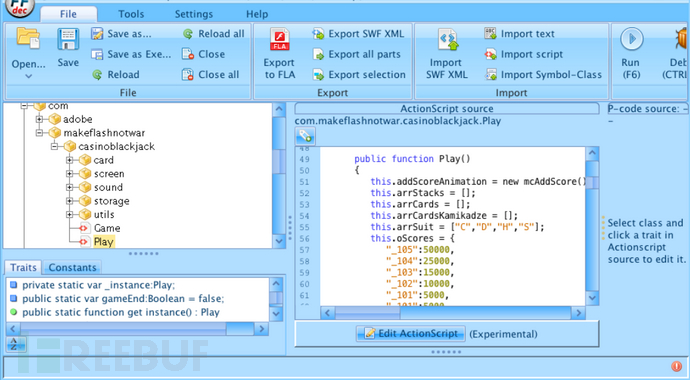Click Export selection

[x=359, y=75]
